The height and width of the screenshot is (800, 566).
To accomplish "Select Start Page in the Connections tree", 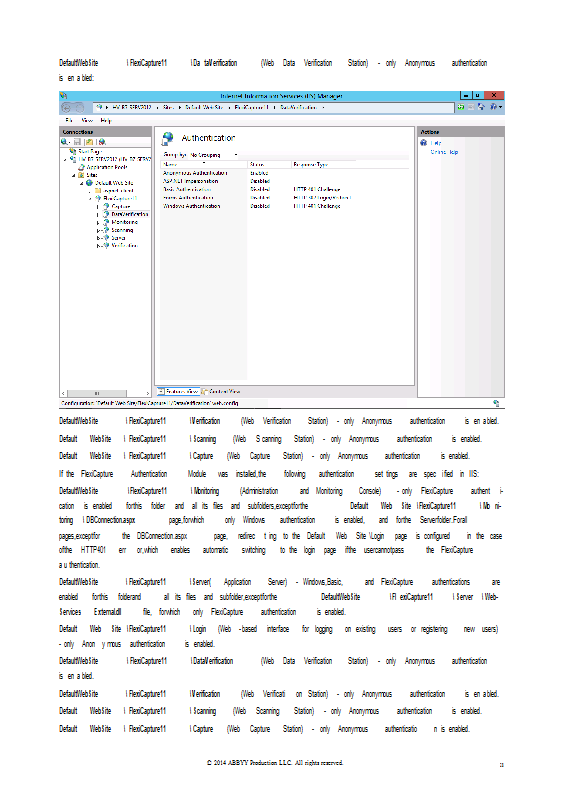I will coord(90,152).
